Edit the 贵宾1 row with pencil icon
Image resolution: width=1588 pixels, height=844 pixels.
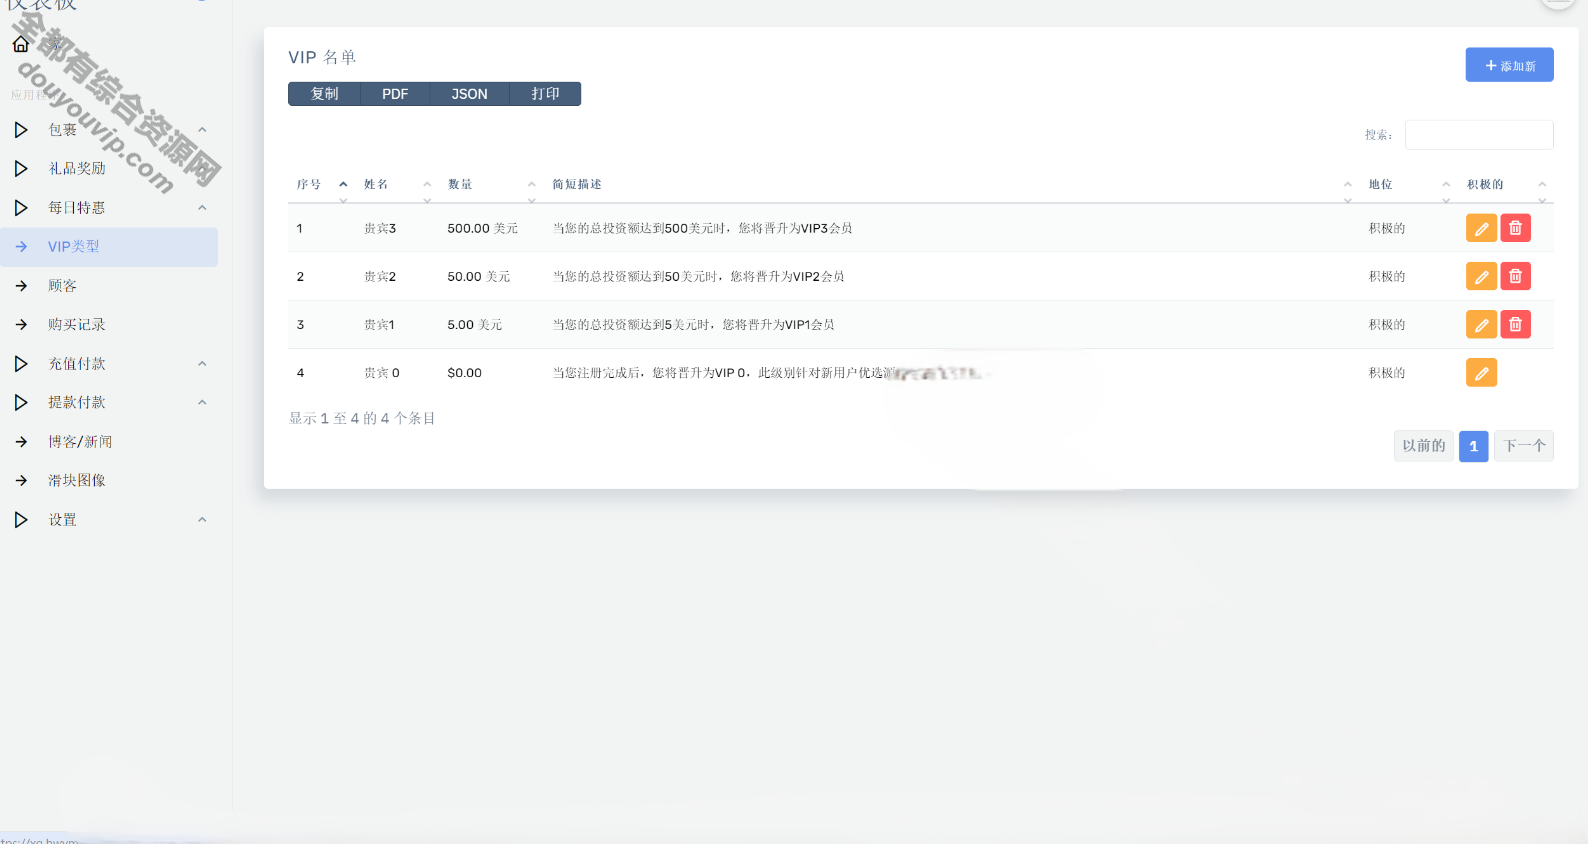point(1481,324)
